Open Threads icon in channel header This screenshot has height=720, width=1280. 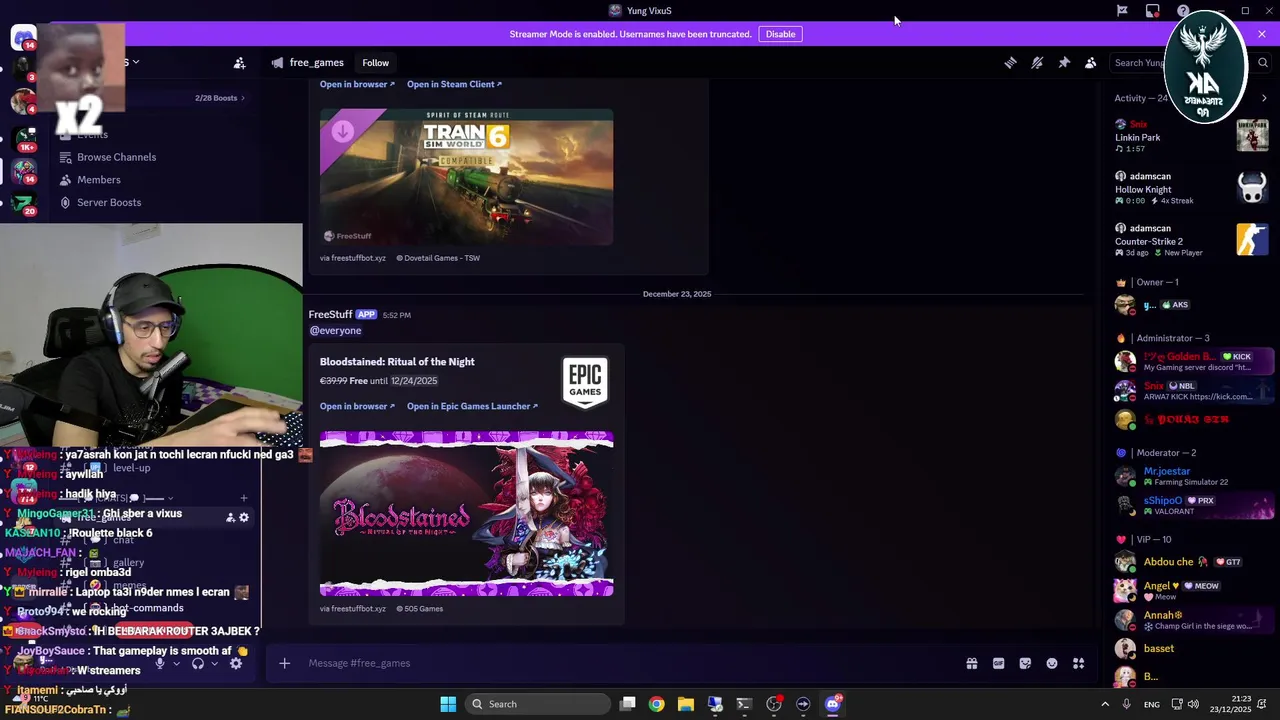tap(1010, 63)
